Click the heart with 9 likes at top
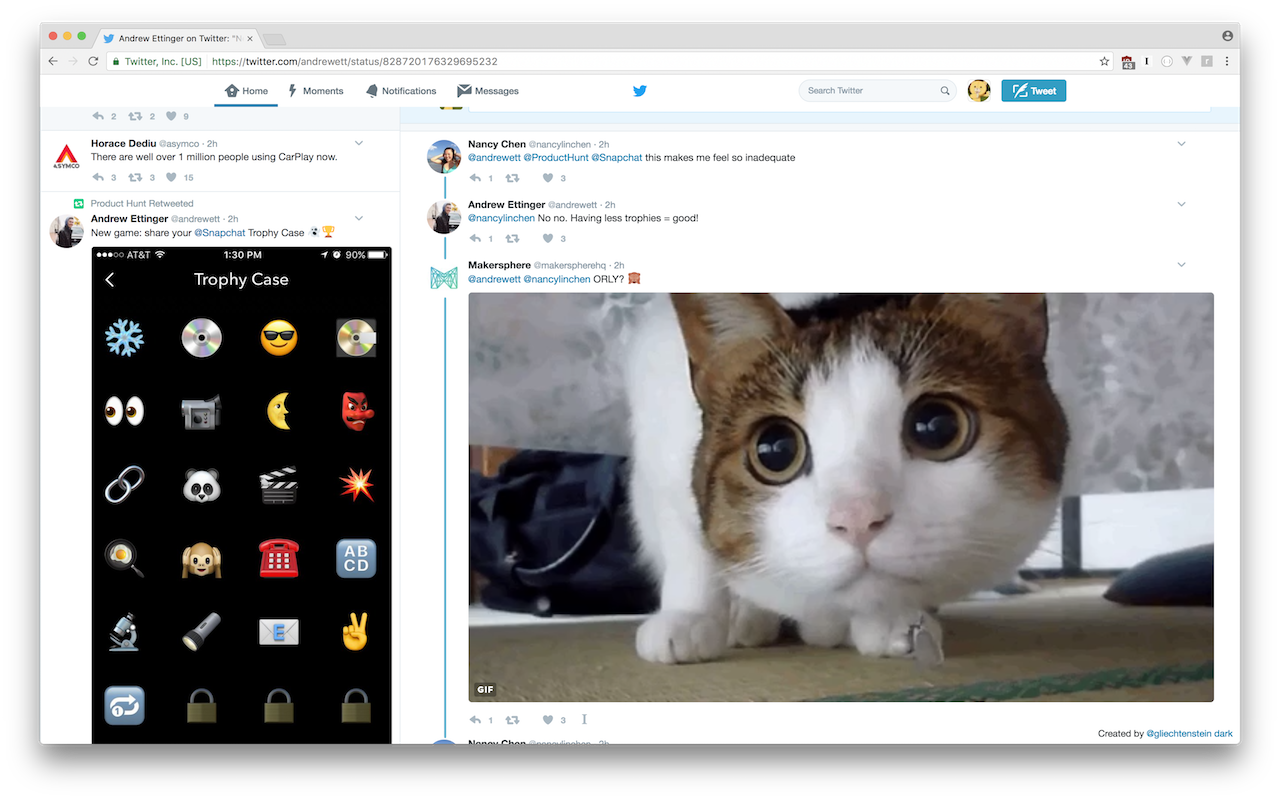The image size is (1280, 800). (171, 116)
